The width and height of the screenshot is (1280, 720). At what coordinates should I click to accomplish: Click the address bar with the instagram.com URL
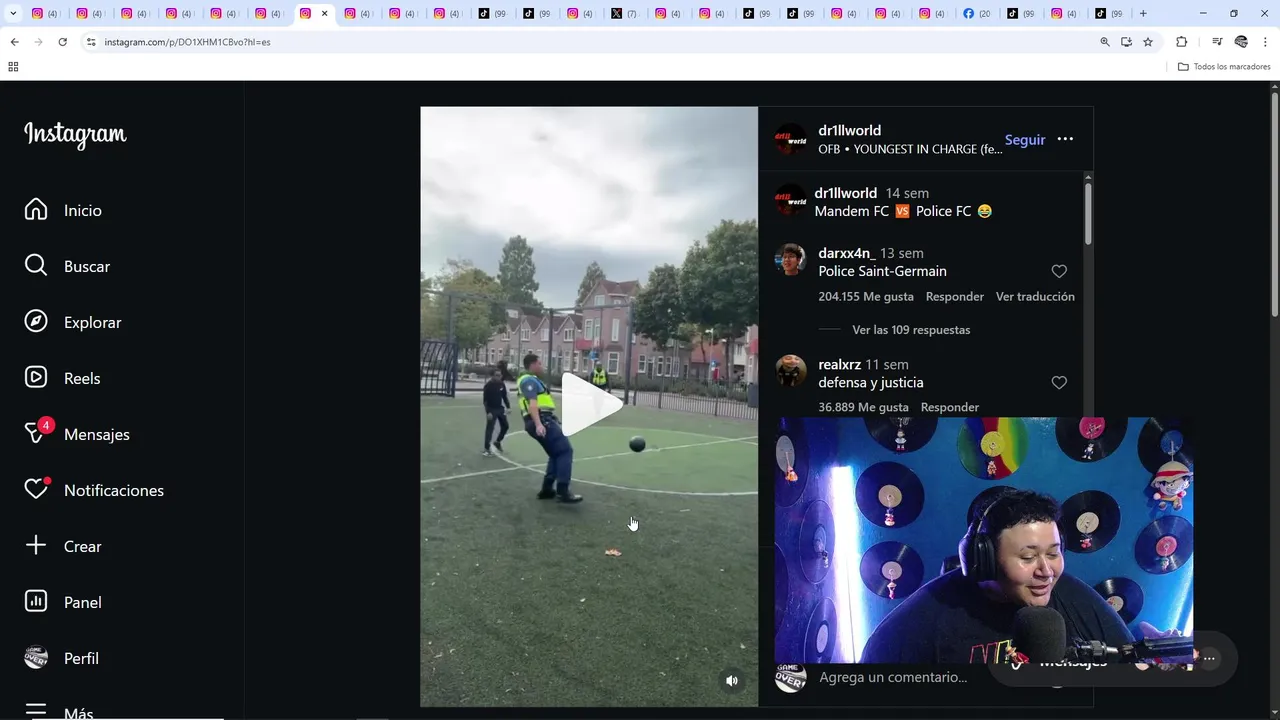coord(590,42)
